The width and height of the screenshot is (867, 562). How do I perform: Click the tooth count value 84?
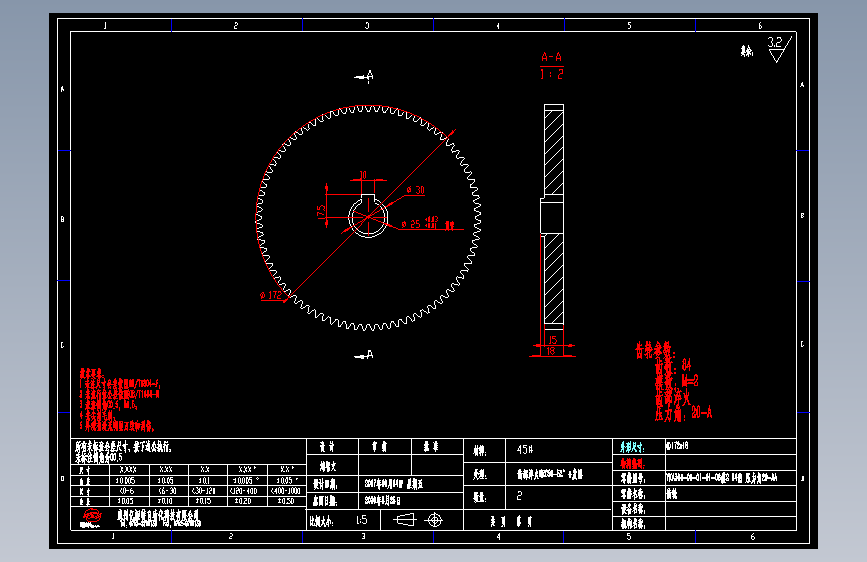686,365
